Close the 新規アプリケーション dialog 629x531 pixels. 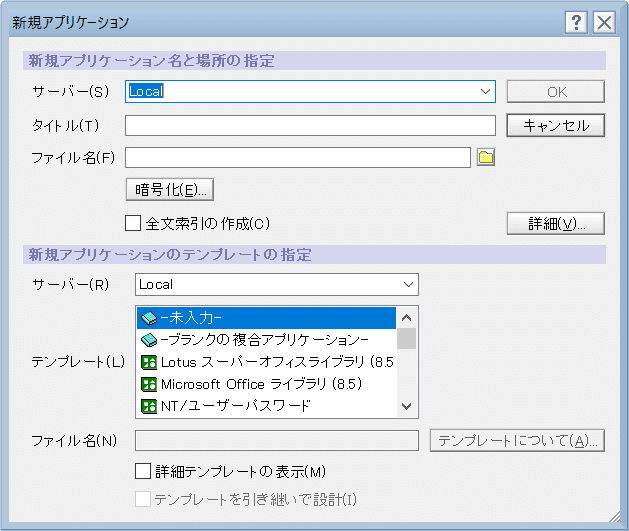604,22
